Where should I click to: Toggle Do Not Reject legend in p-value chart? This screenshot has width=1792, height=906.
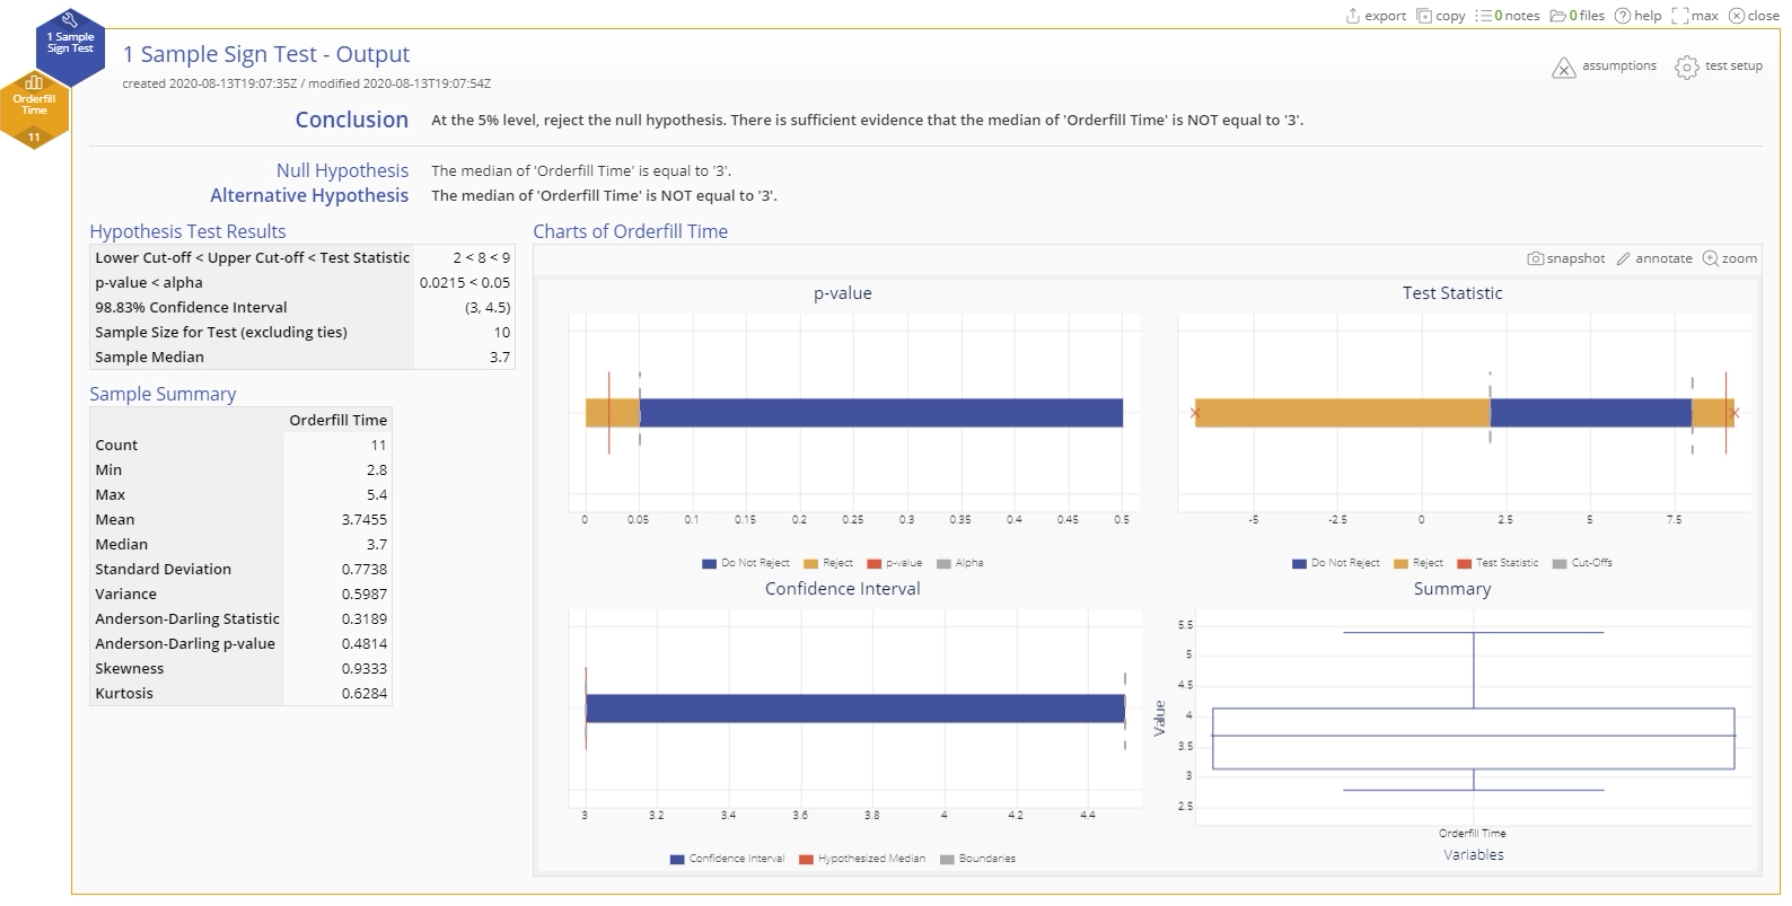[746, 563]
